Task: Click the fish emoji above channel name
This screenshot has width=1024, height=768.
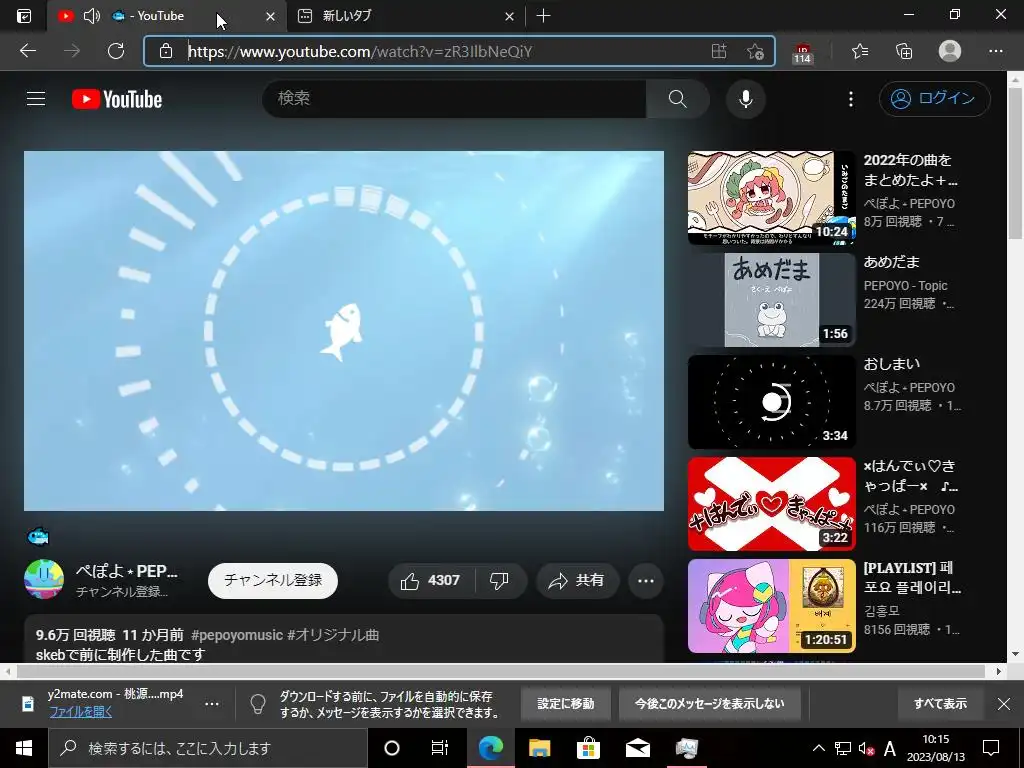Action: coord(38,537)
